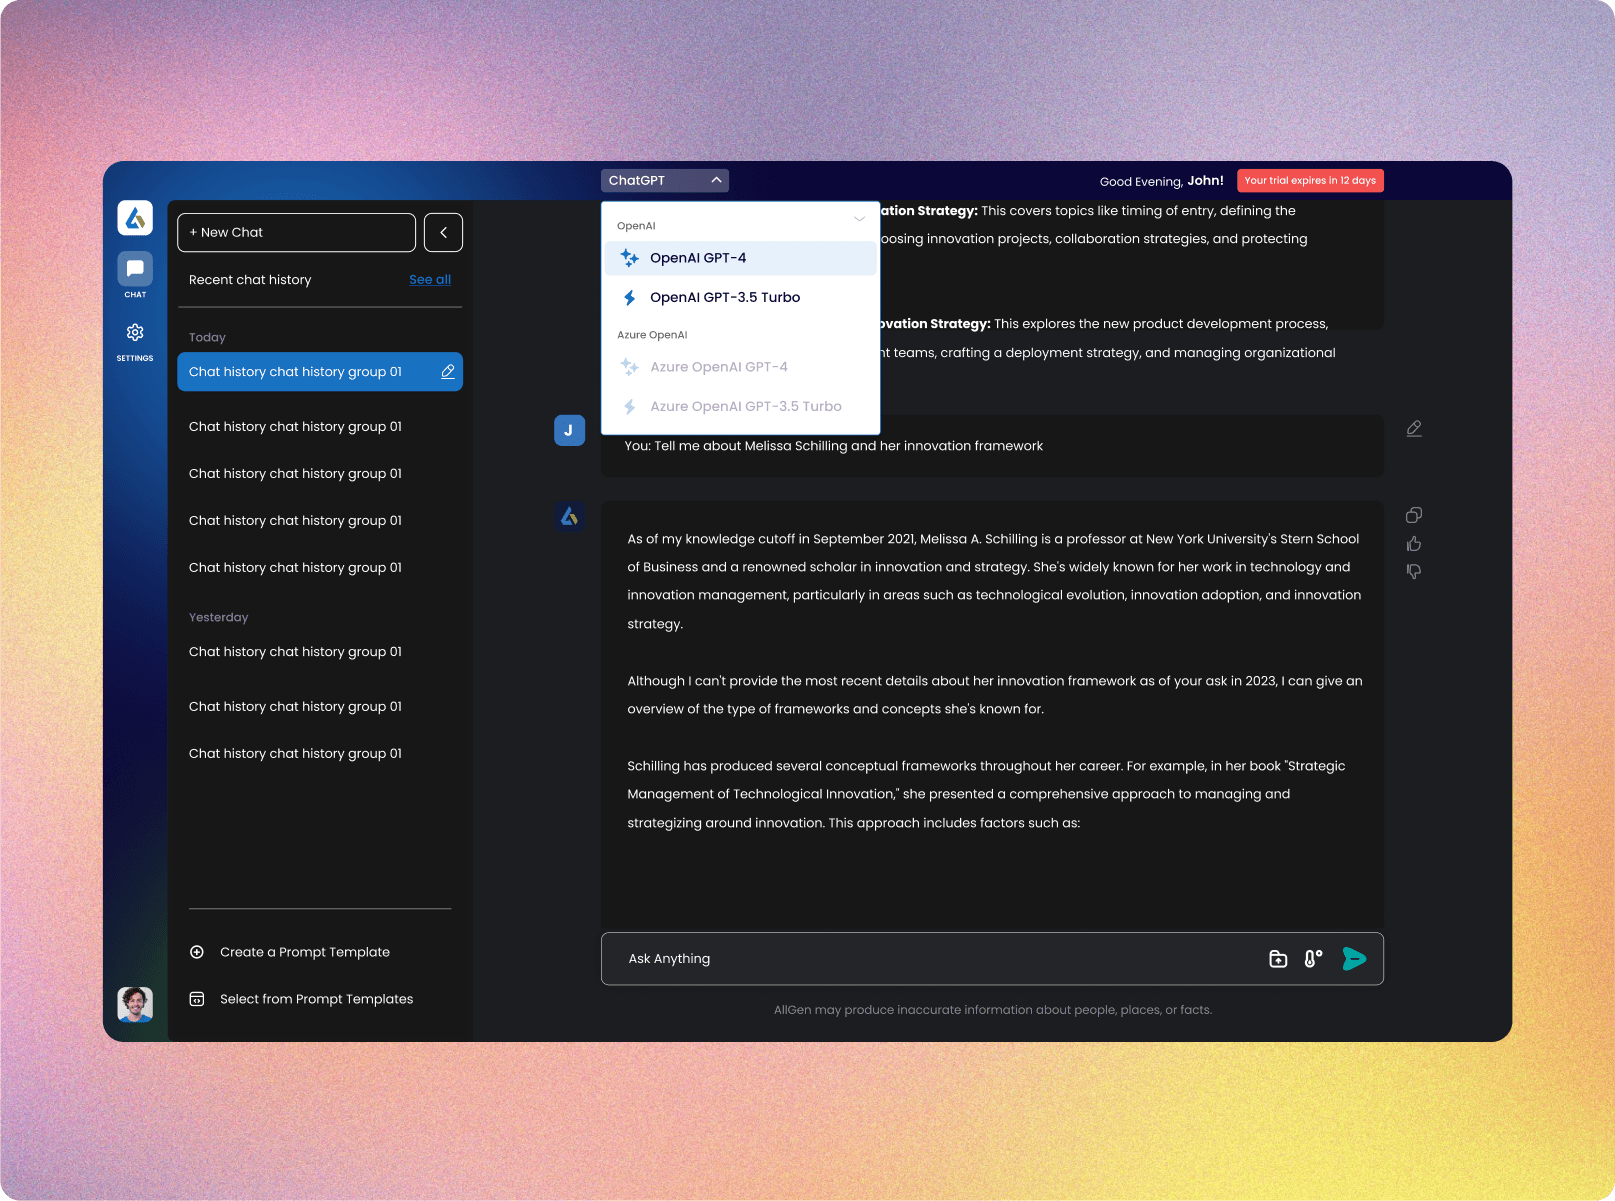Screen dimensions: 1615x1201
Task: Click the Yesterday section label
Action: click(x=218, y=617)
